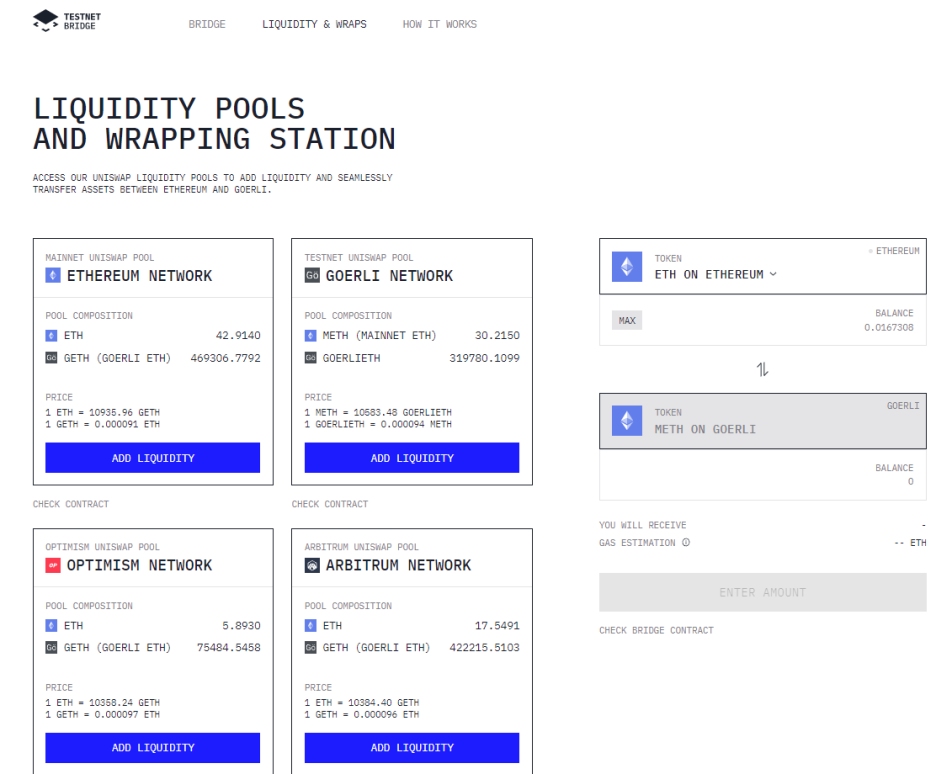Click the Testnet Bridge logo
The width and height of the screenshot is (936, 774).
67,21
